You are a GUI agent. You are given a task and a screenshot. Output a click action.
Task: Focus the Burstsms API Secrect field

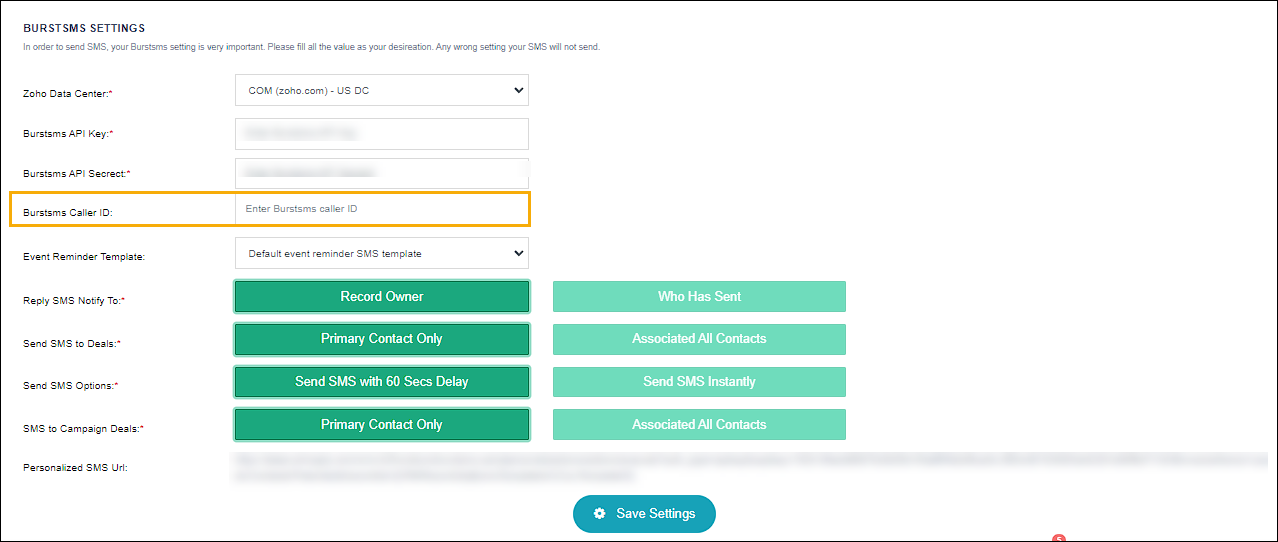(381, 173)
